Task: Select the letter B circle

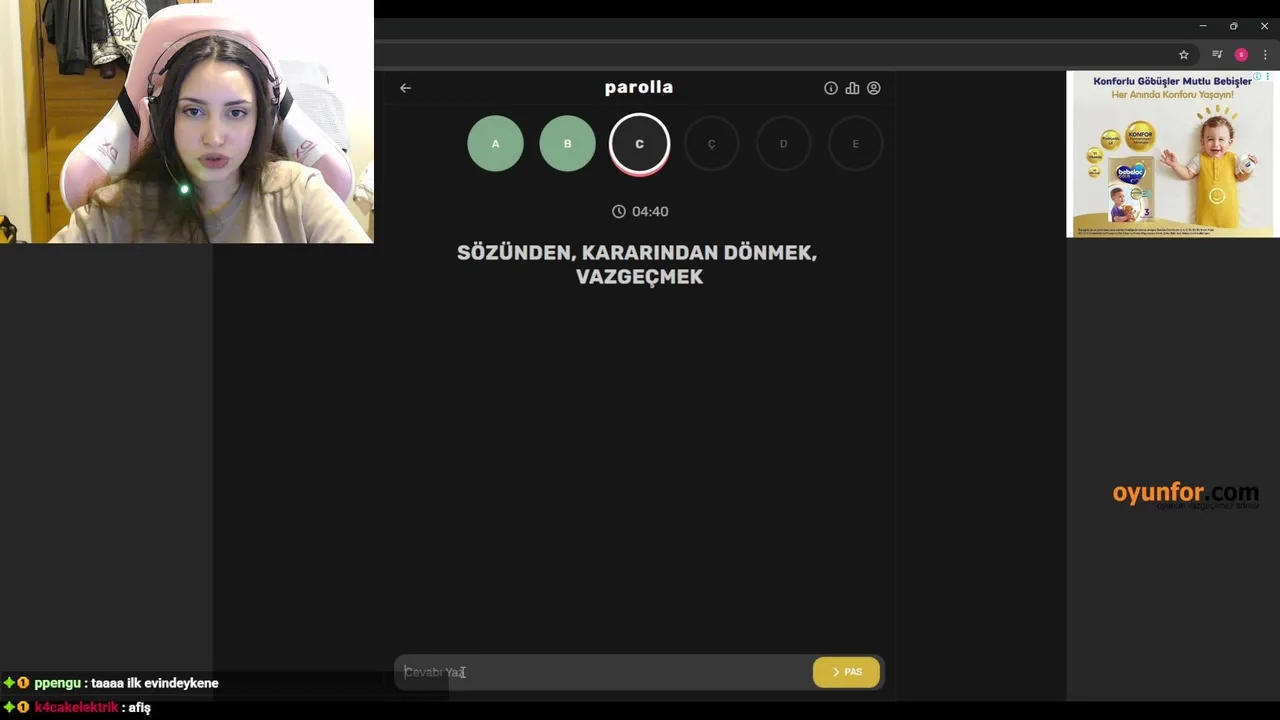Action: (x=567, y=144)
